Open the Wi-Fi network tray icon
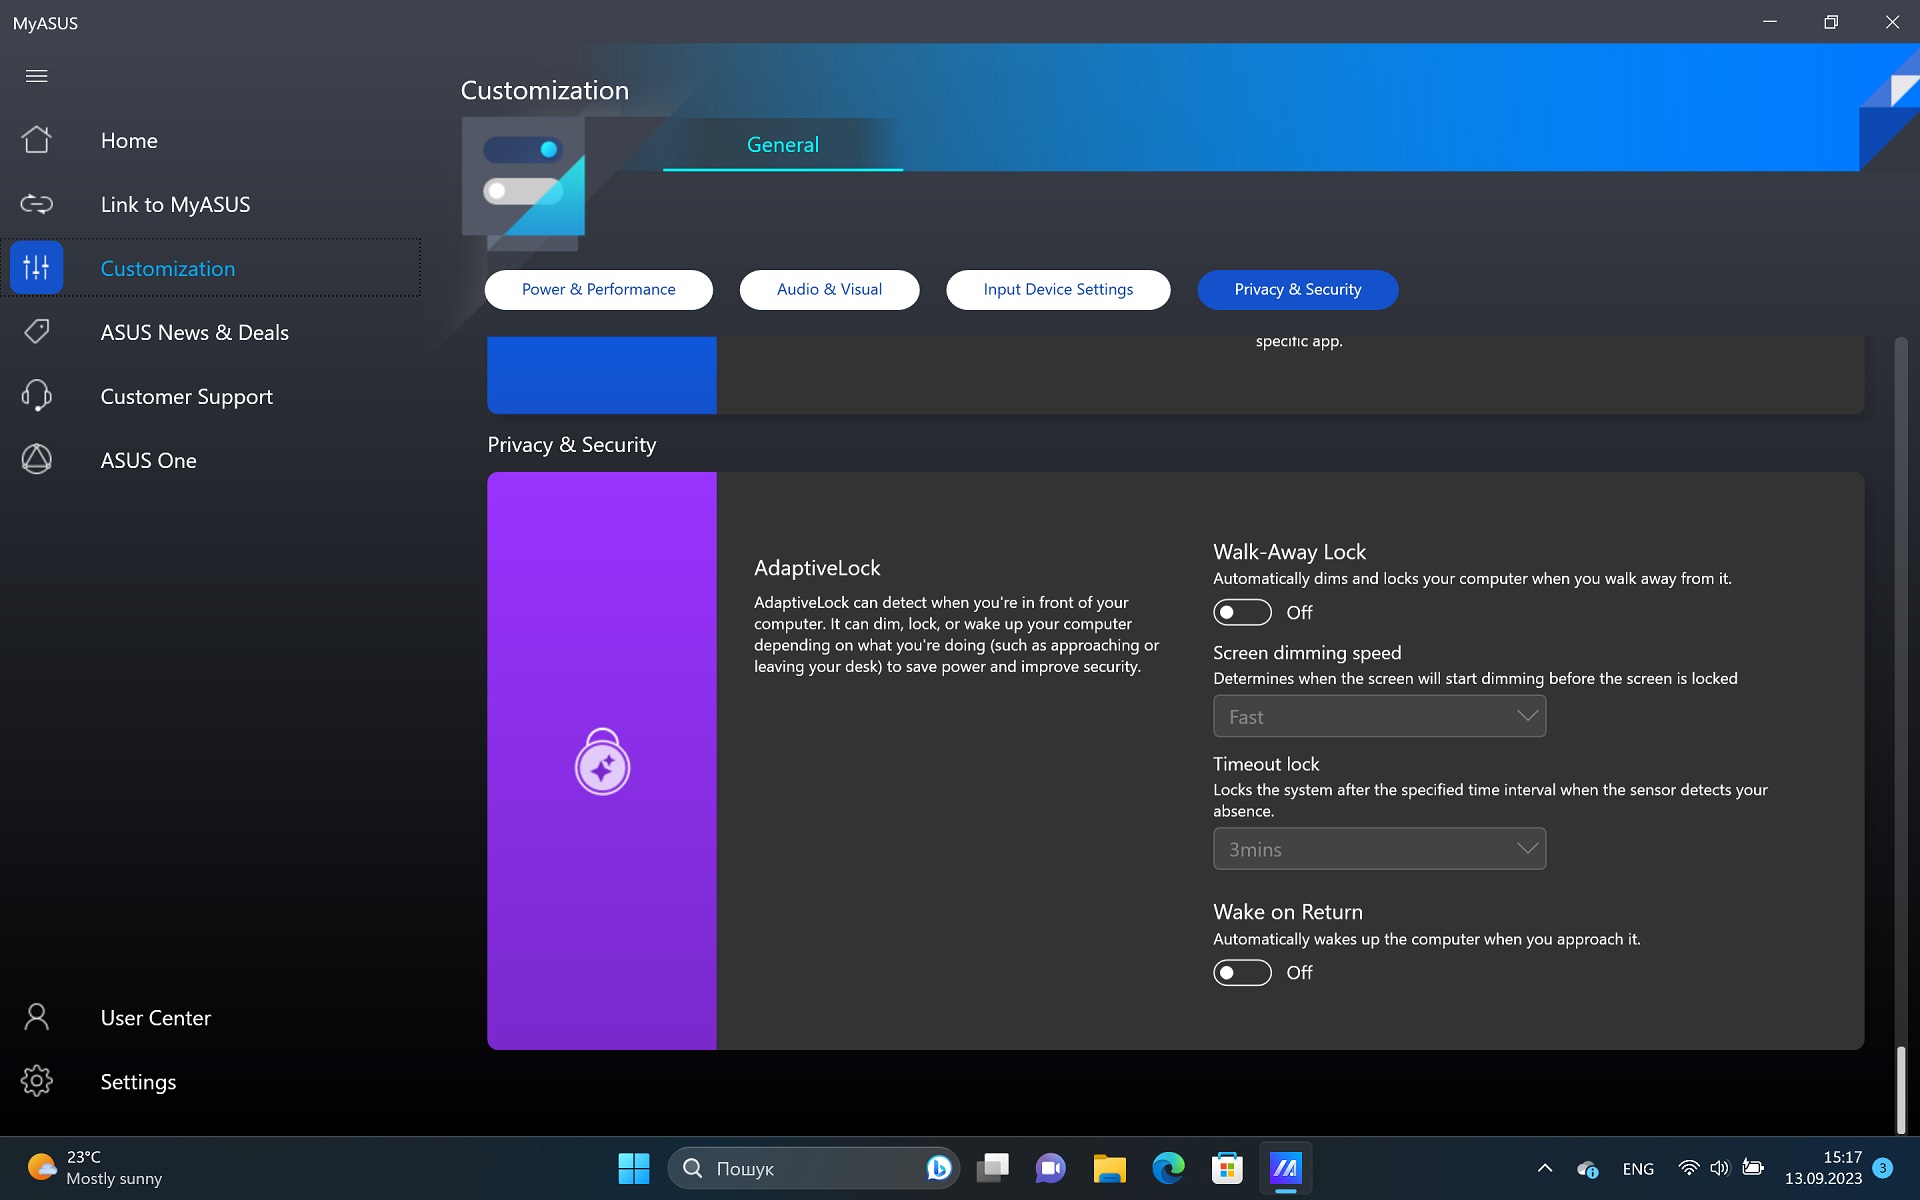 click(x=1689, y=1168)
